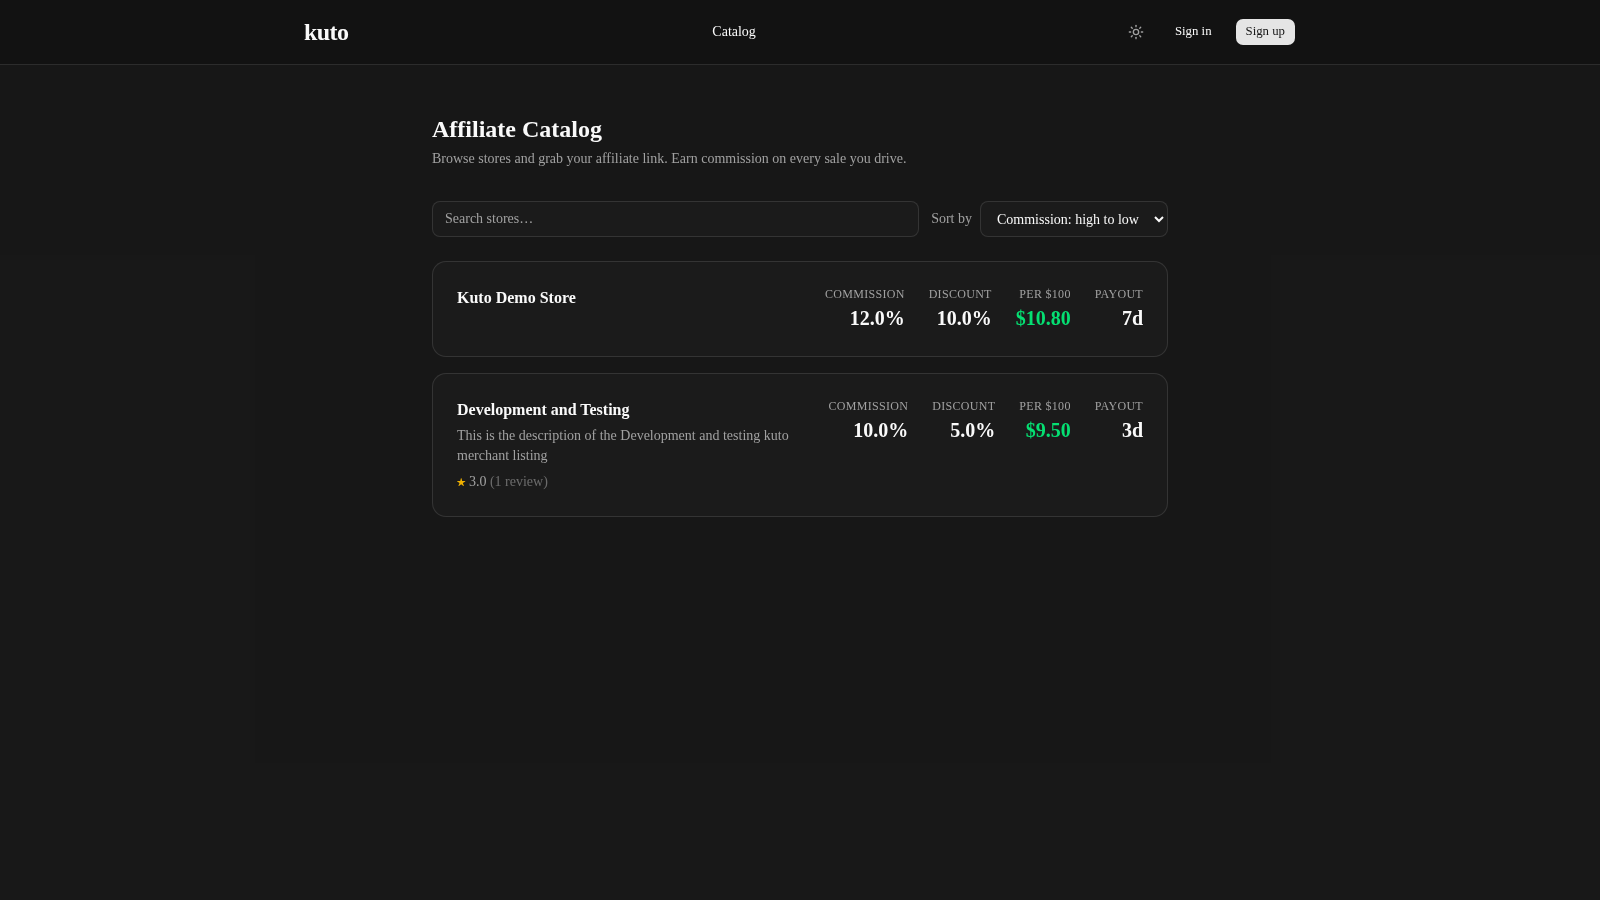Viewport: 1600px width, 900px height.
Task: Click the 3d payout value
Action: 1132,430
